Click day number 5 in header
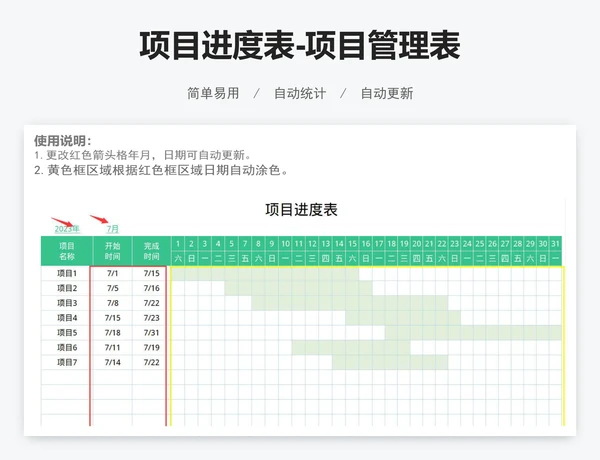Screen dimensions: 600x460 (x=232, y=244)
